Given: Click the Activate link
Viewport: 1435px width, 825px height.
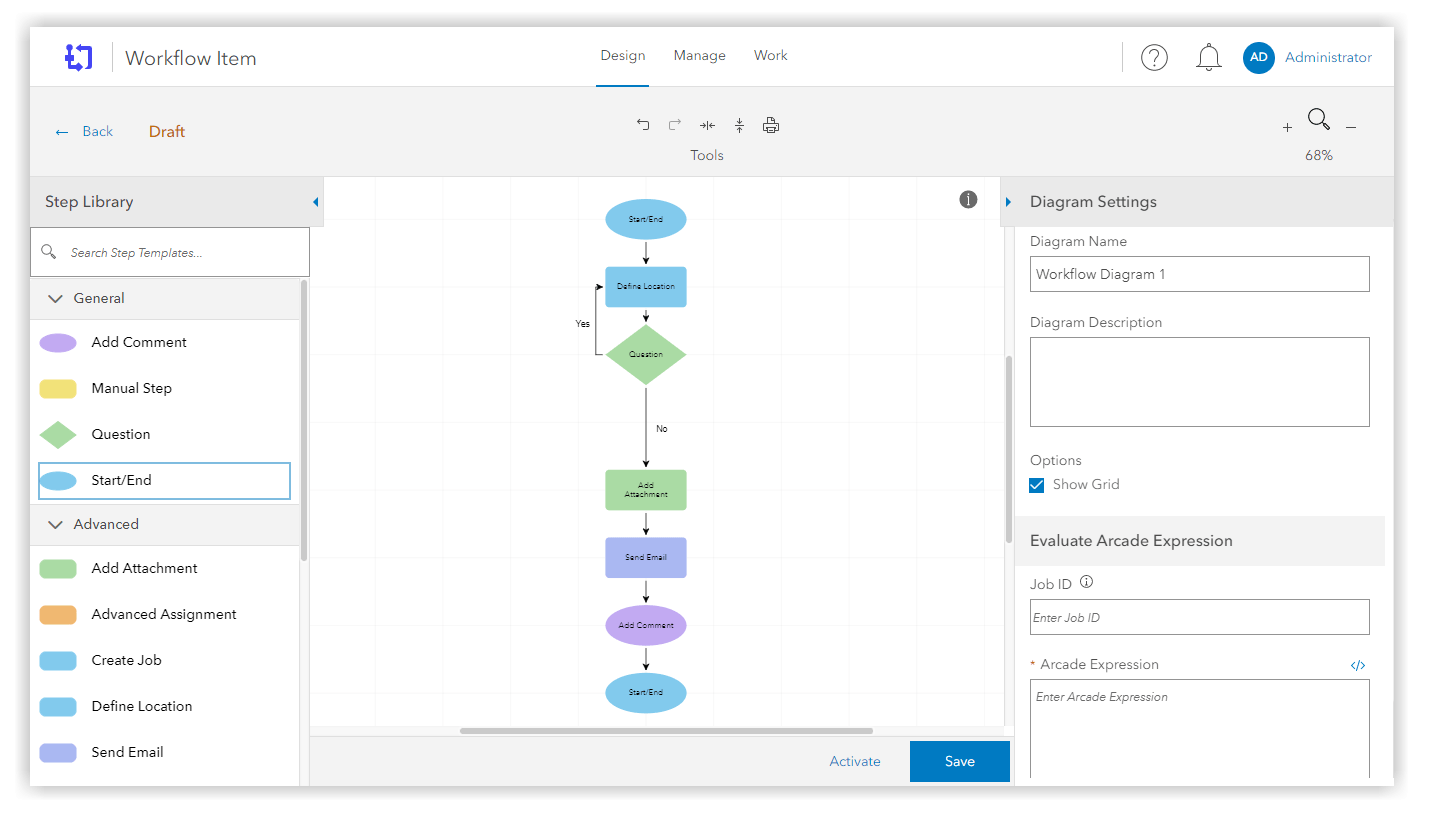Looking at the screenshot, I should tap(855, 761).
